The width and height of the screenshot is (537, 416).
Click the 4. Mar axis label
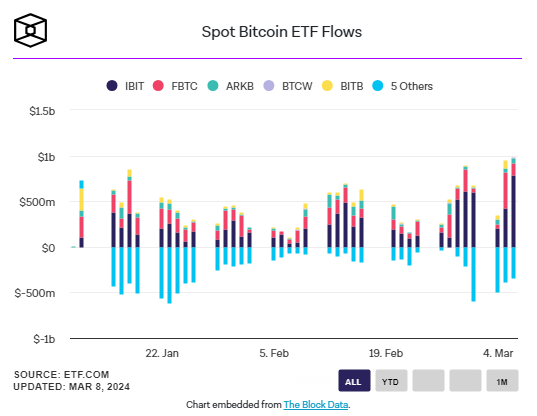pyautogui.click(x=498, y=353)
